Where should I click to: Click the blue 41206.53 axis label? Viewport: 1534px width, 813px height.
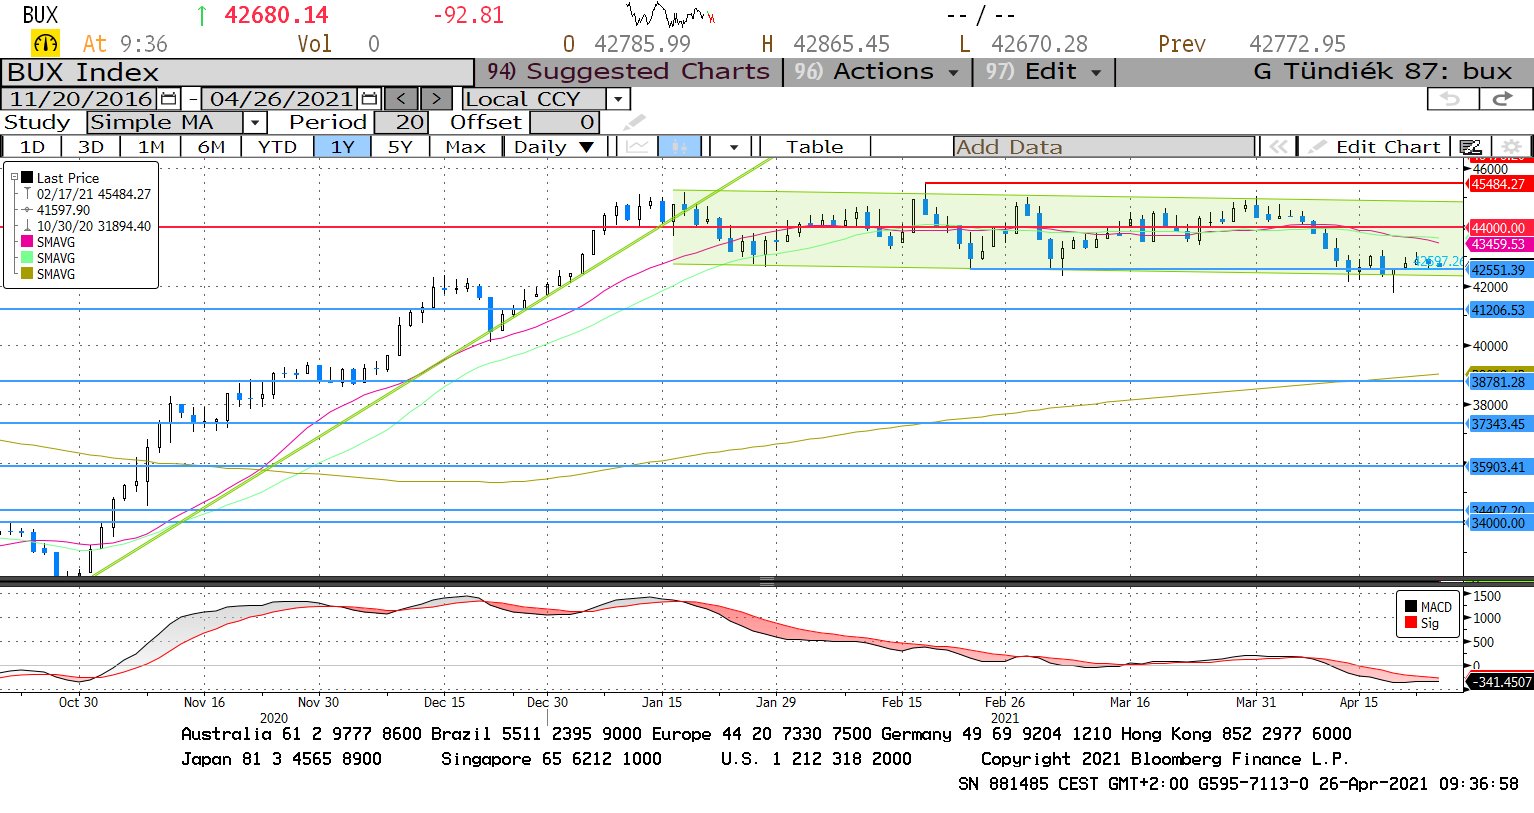1498,310
